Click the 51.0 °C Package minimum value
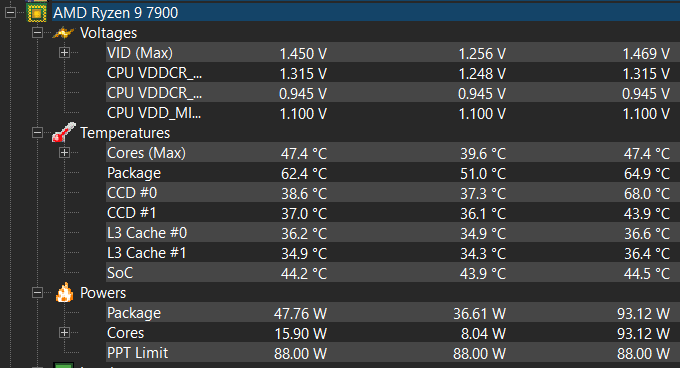Viewport: 680px width, 368px height. [x=483, y=174]
